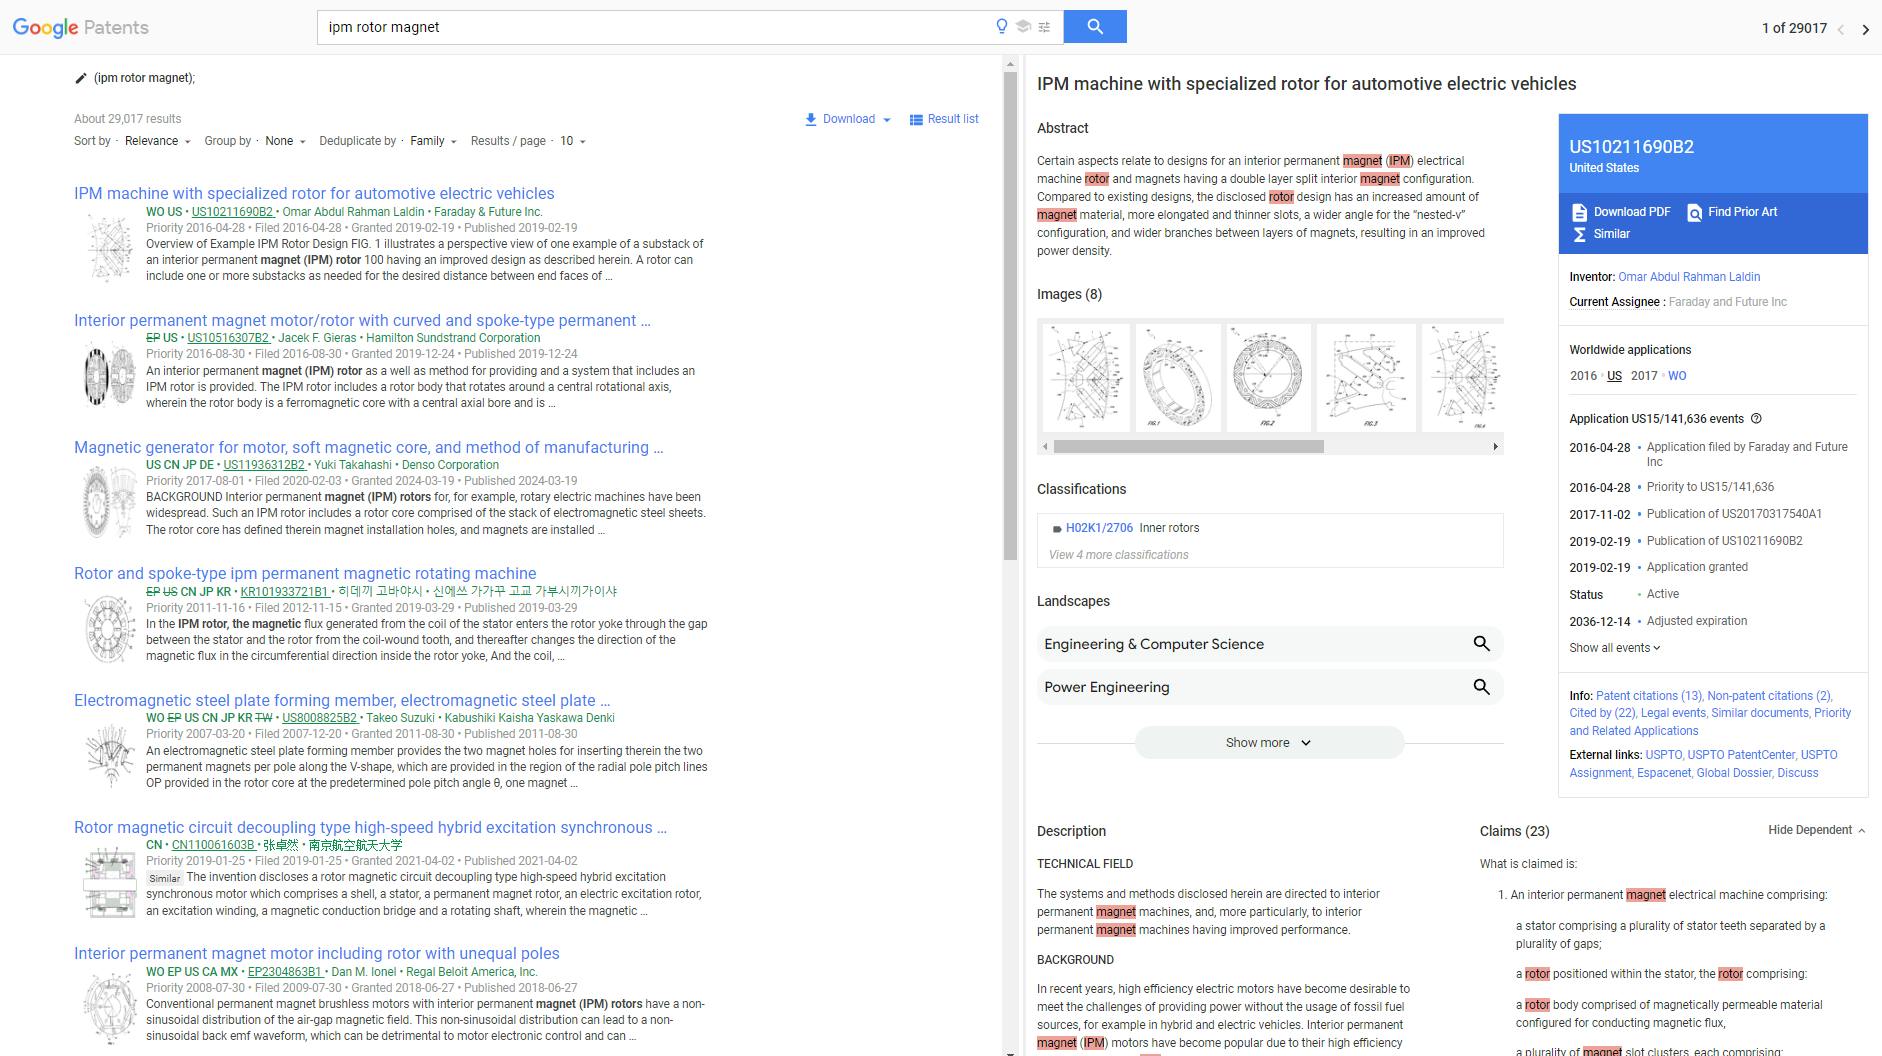Open the Download results dropdown
Screen dimensions: 1882x1056
(x=848, y=119)
